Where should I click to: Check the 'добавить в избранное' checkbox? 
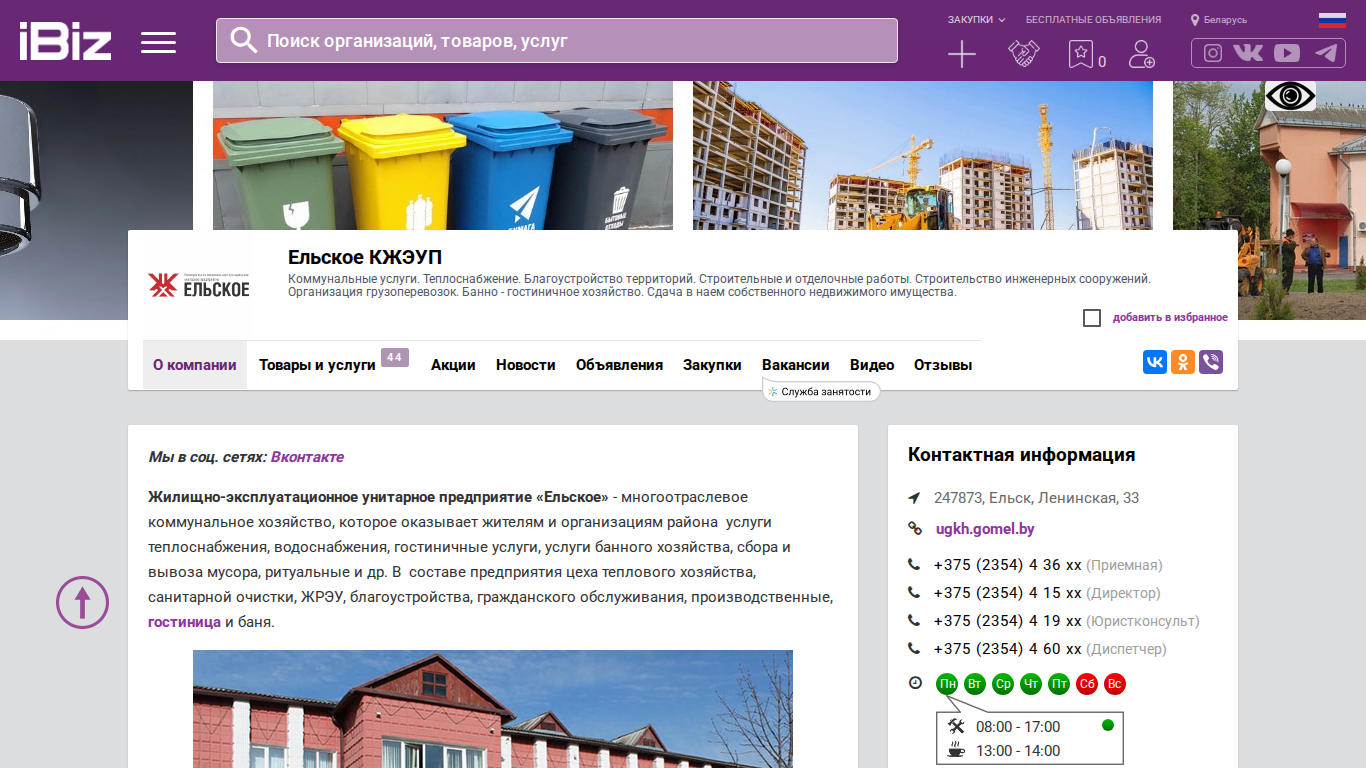[x=1092, y=318]
